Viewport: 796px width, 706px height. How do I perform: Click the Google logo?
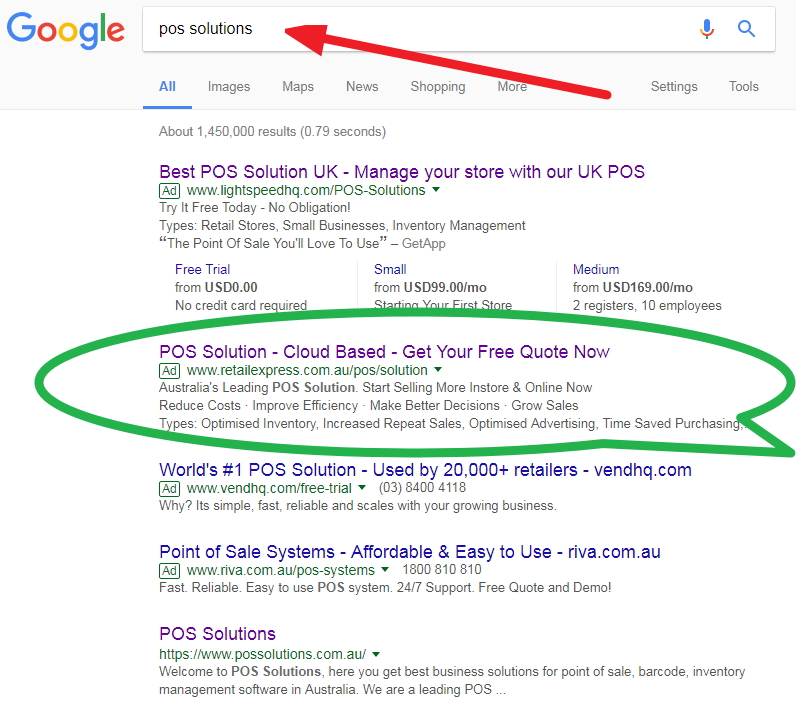click(65, 30)
